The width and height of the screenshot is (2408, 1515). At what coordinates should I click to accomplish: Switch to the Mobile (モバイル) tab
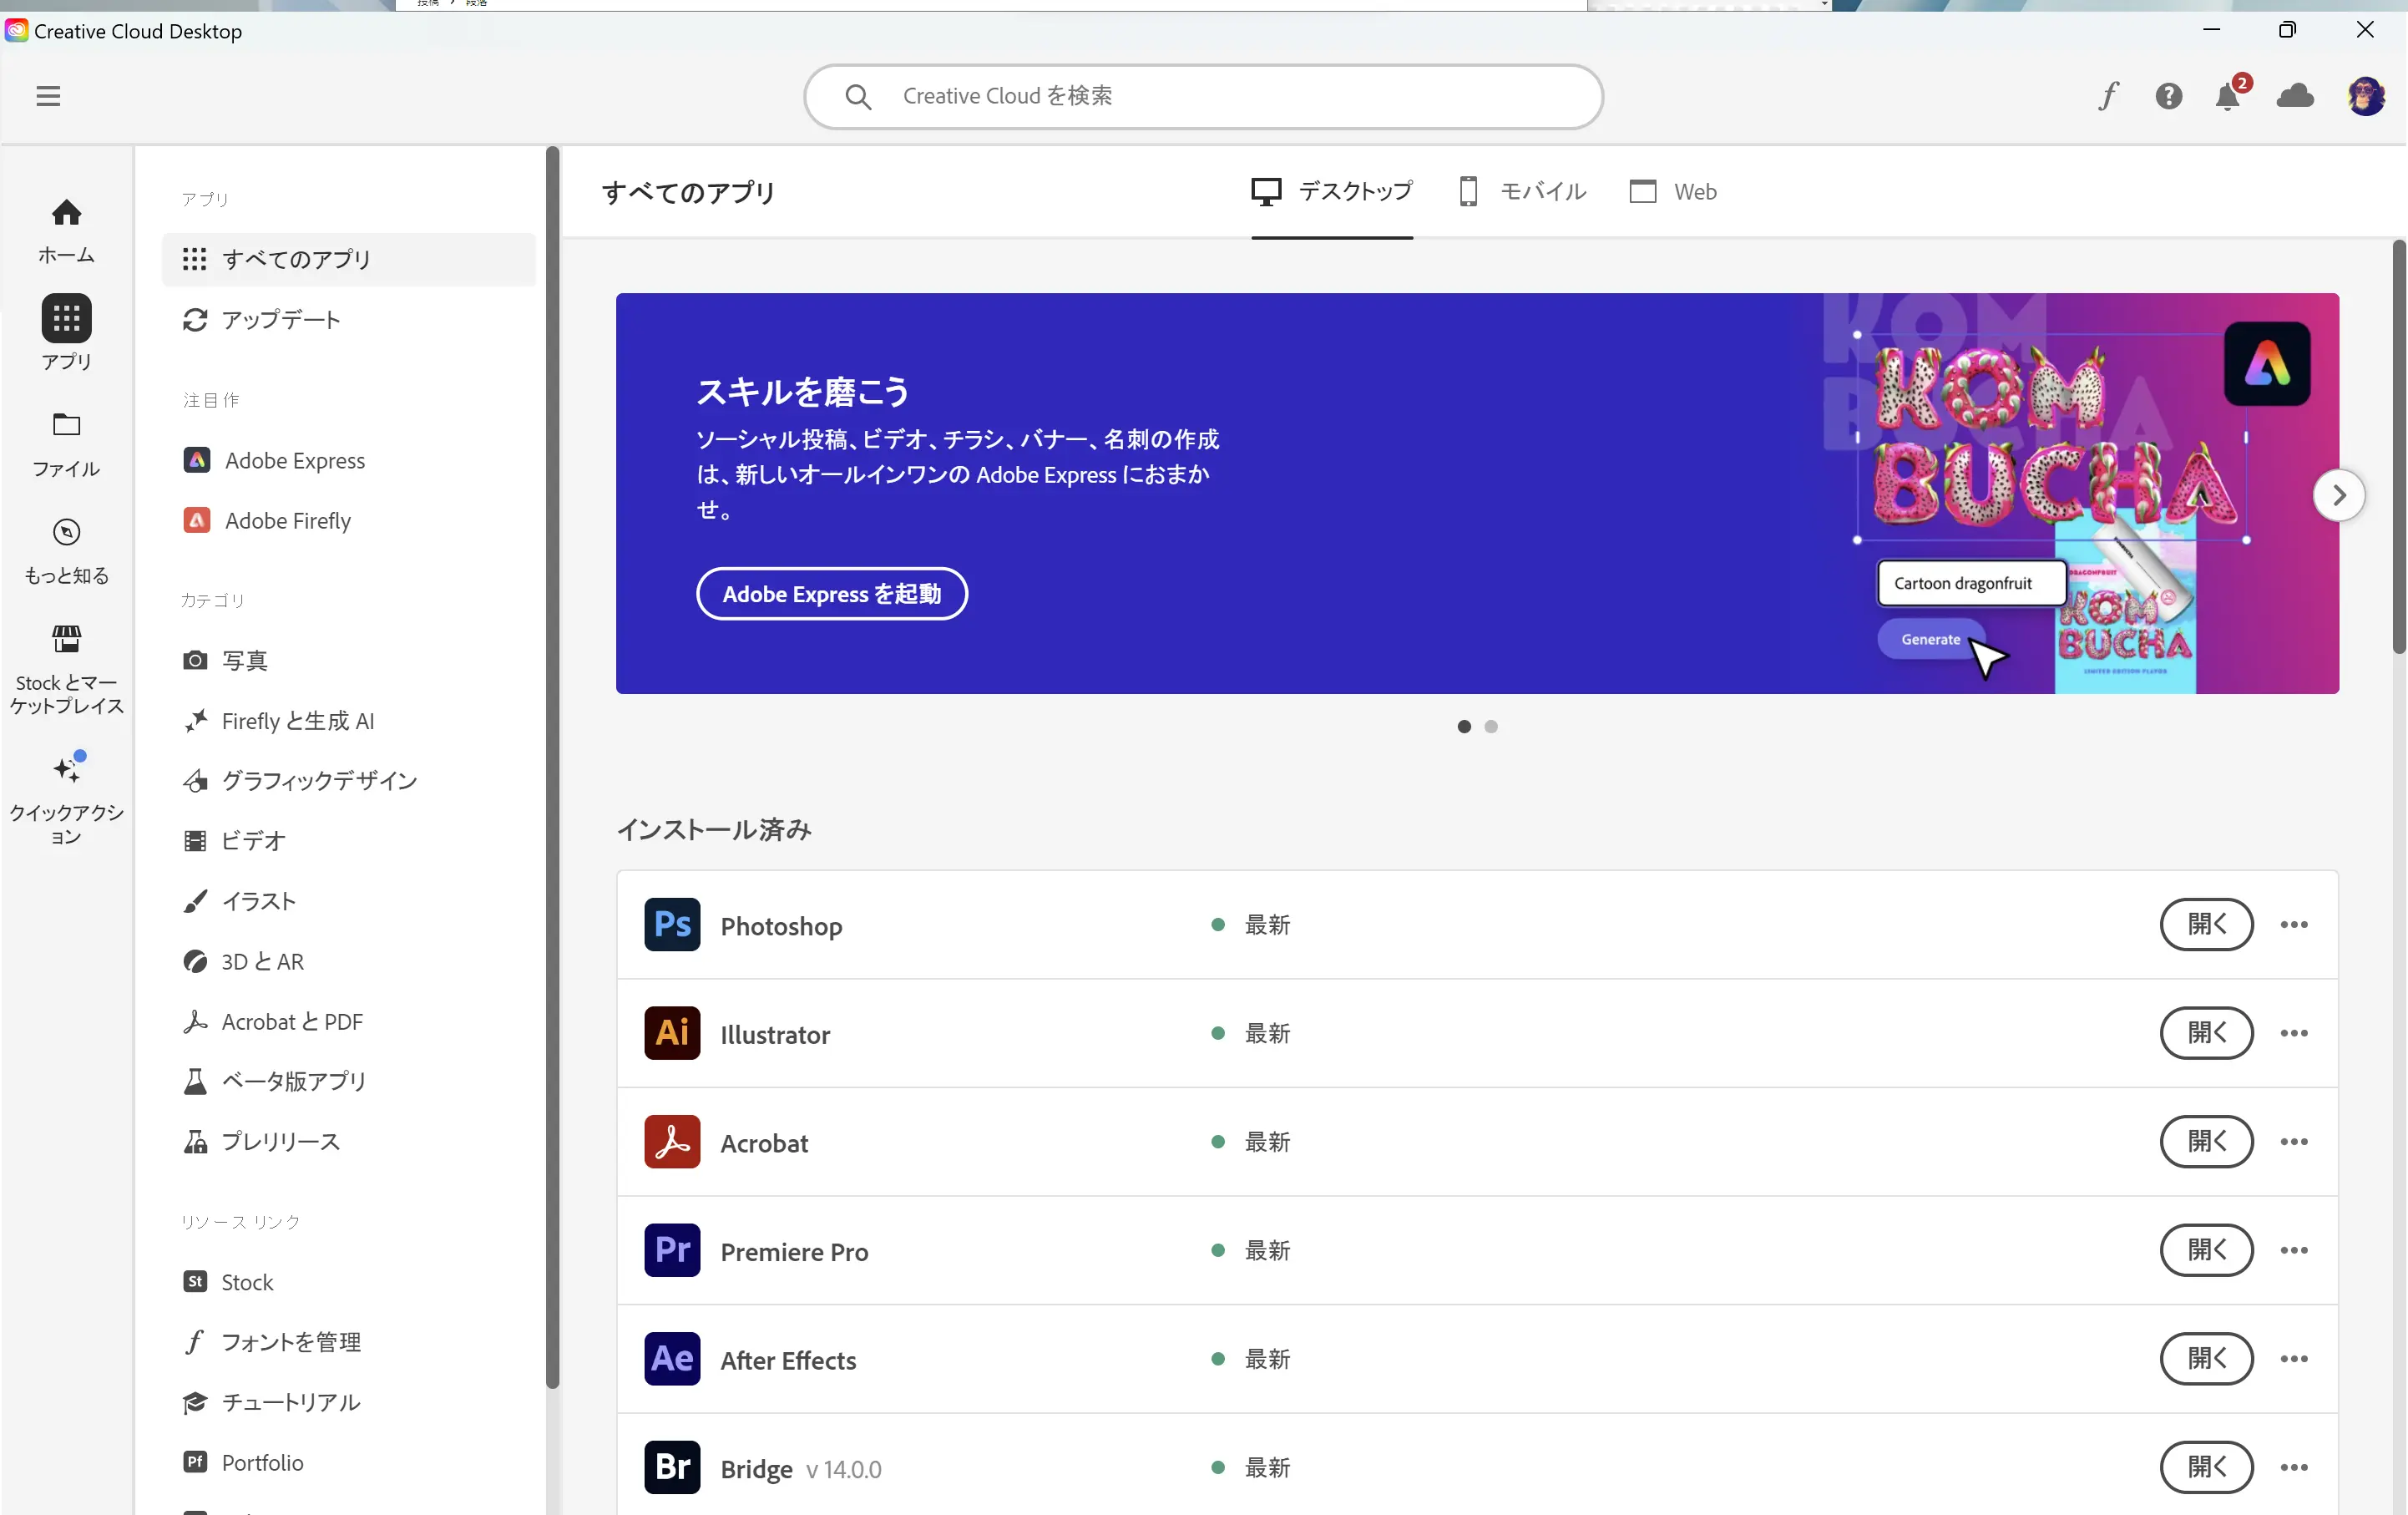click(1521, 191)
